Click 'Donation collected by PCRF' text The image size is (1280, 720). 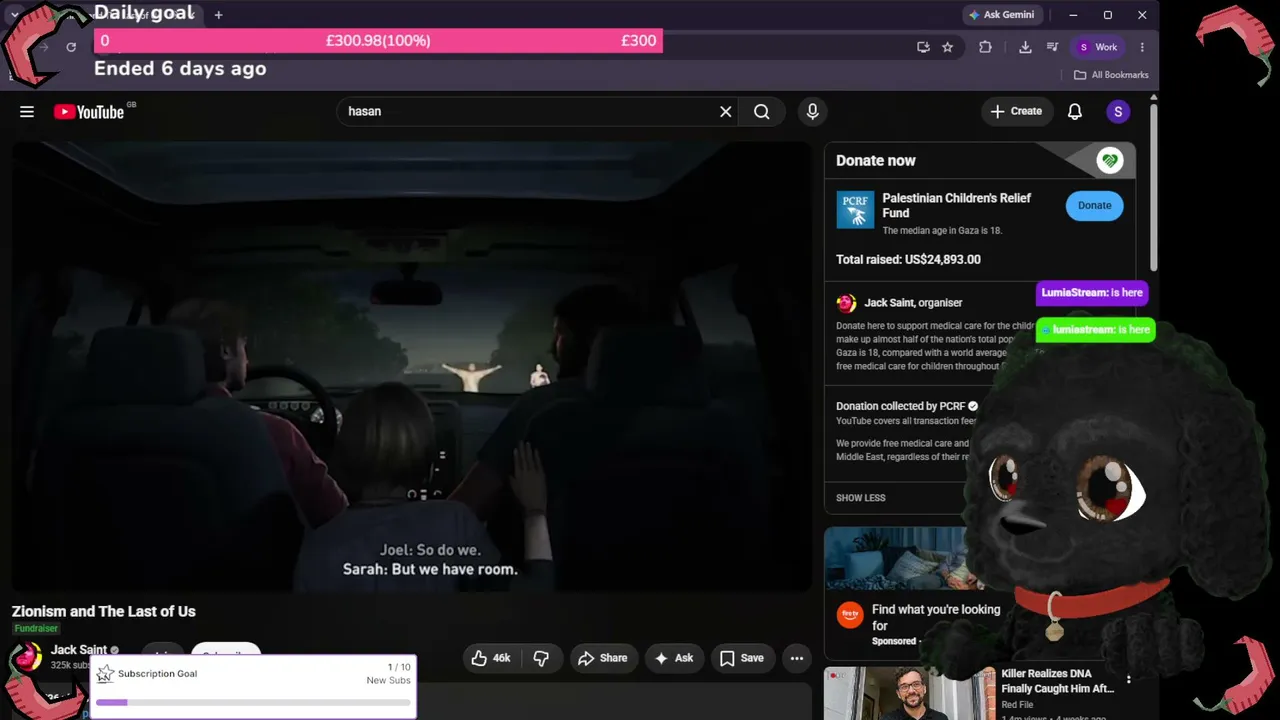click(x=900, y=406)
